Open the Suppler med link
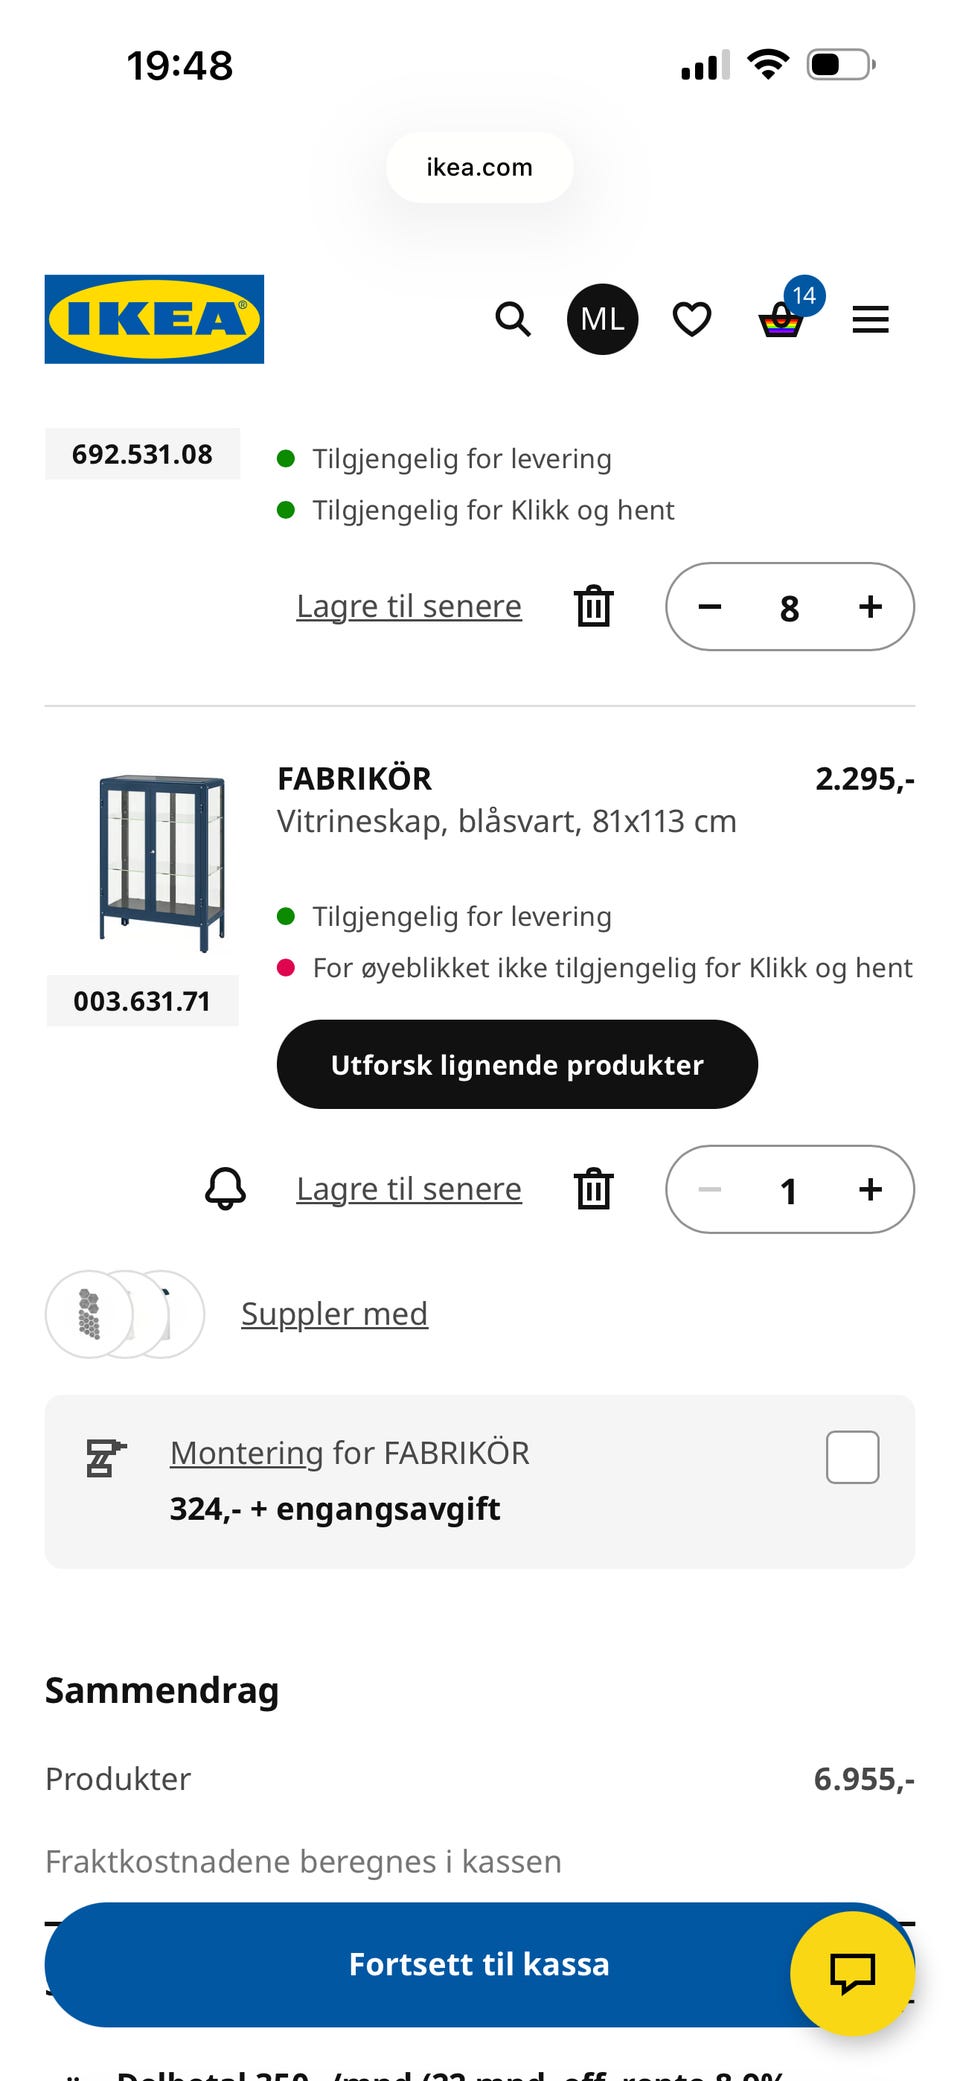Image resolution: width=960 pixels, height=2081 pixels. point(334,1313)
